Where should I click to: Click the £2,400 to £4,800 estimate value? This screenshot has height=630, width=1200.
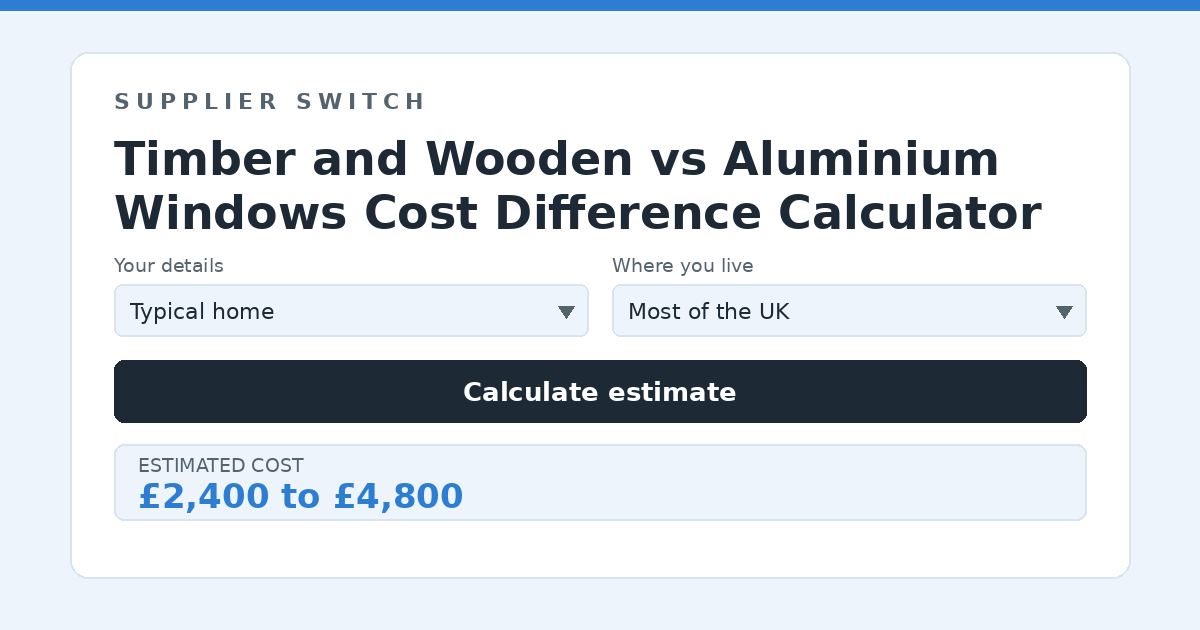301,496
